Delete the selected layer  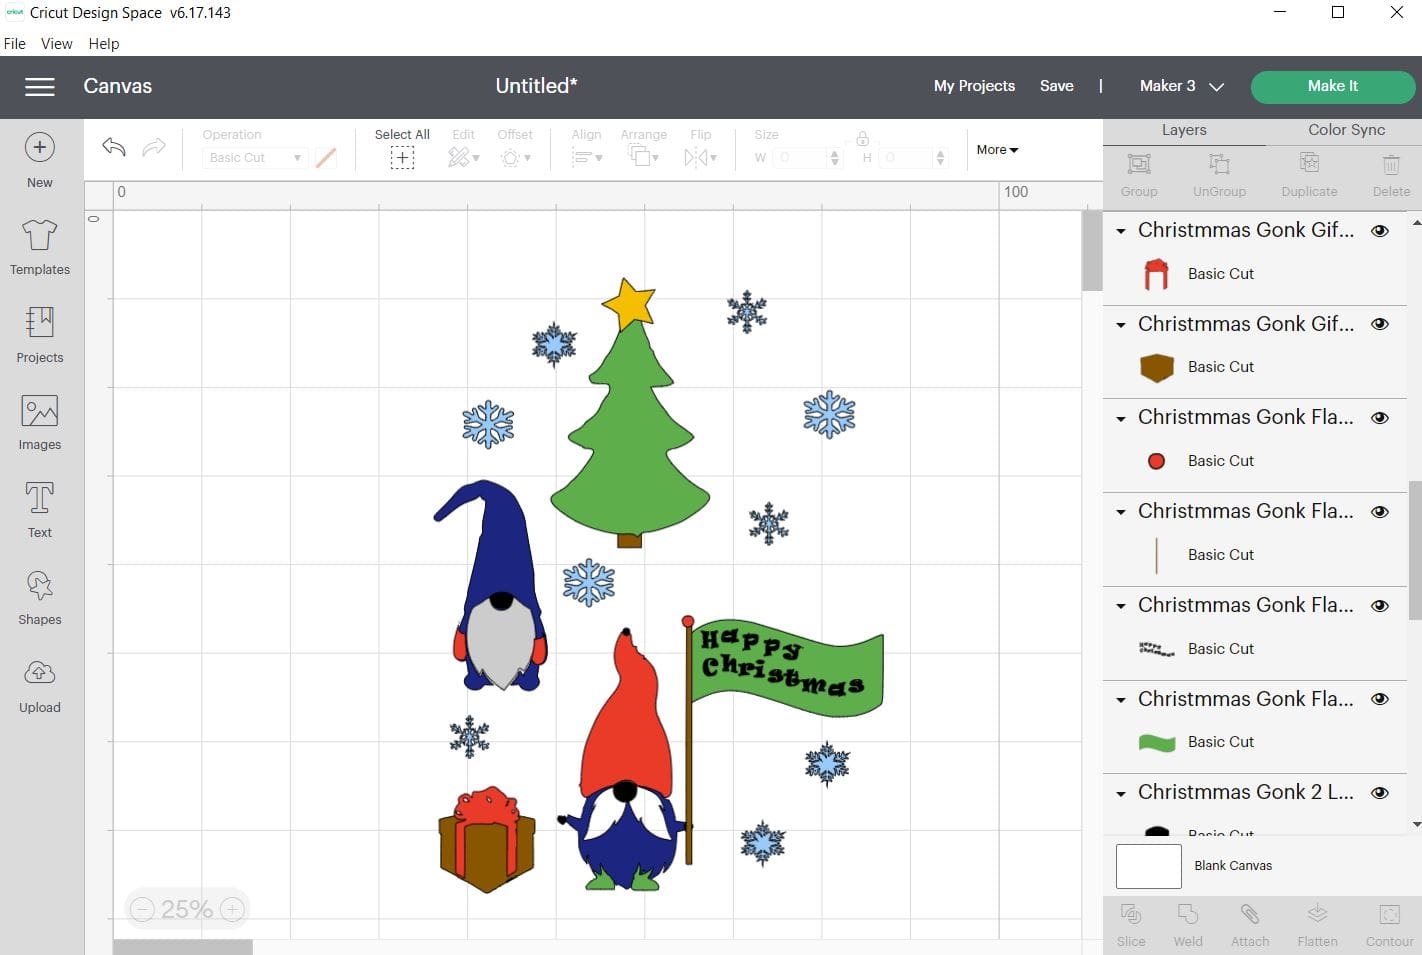(1391, 175)
